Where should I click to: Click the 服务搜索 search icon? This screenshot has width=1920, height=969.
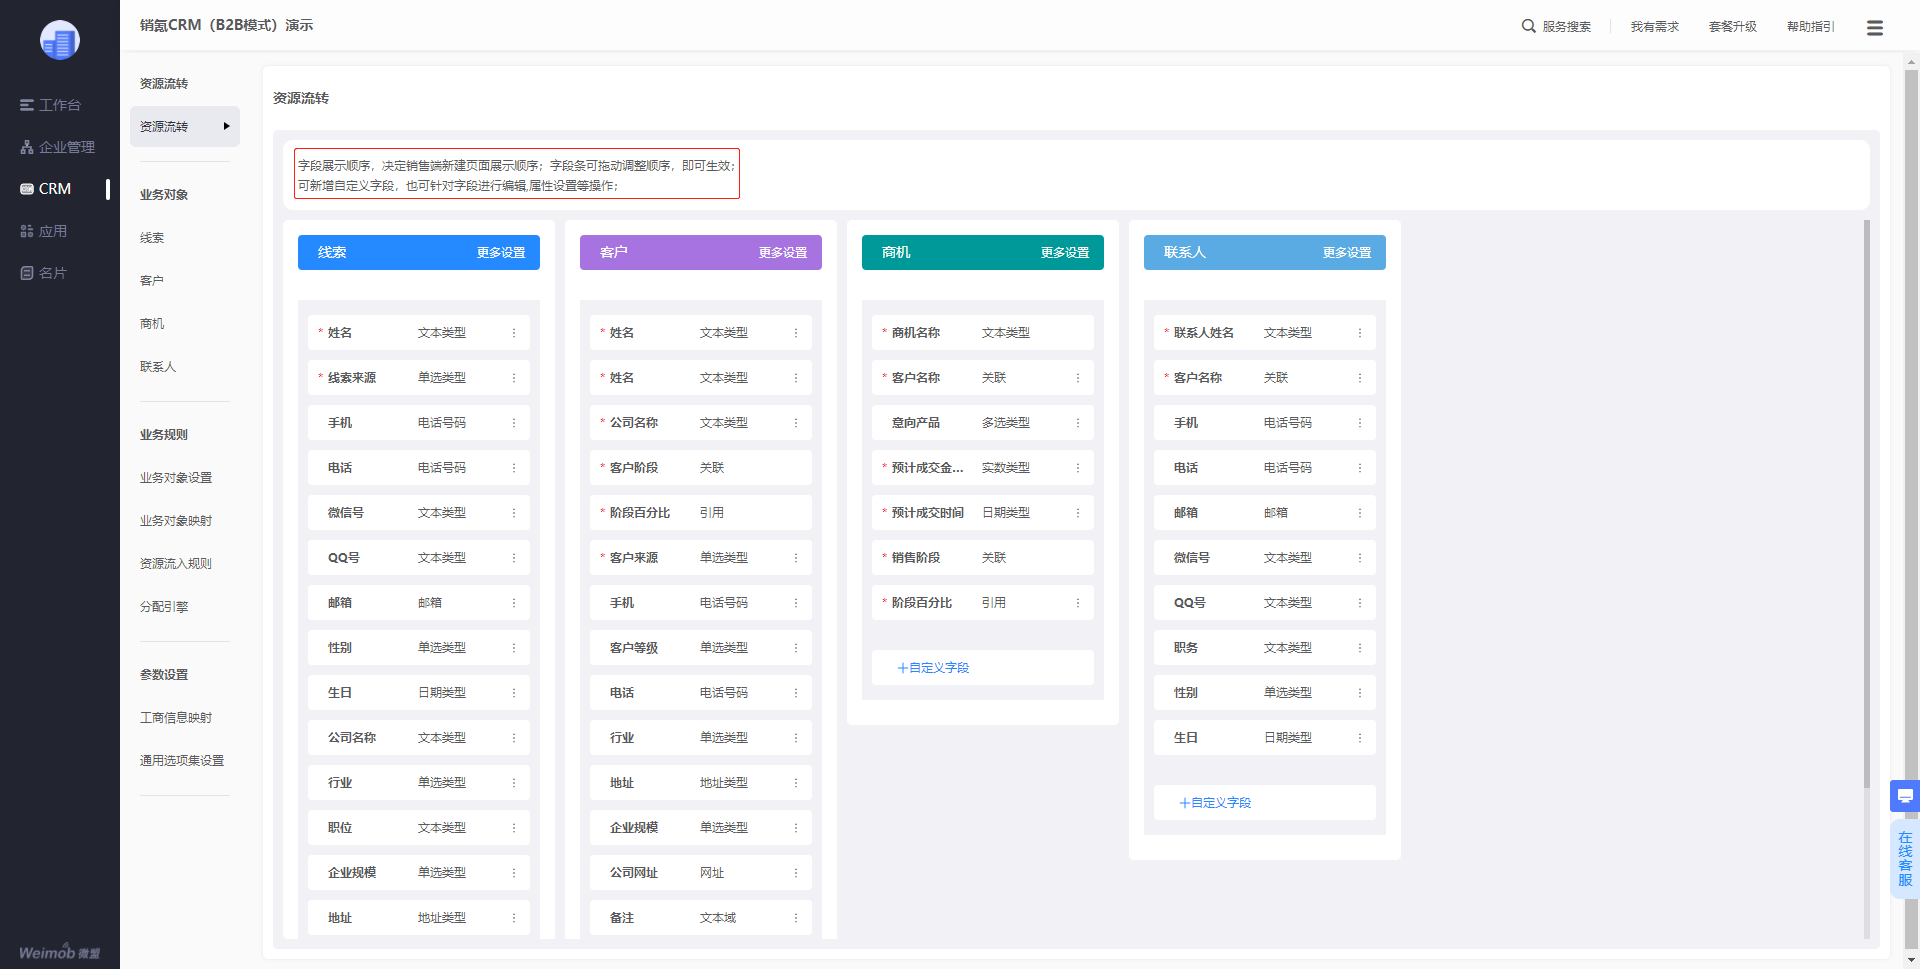click(x=1528, y=26)
